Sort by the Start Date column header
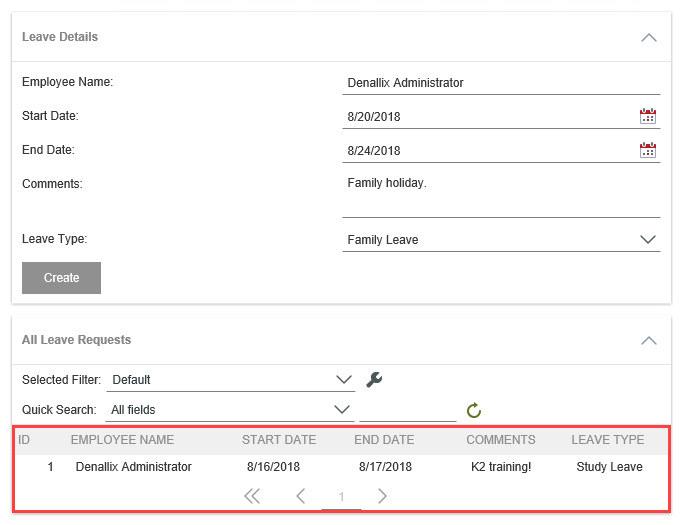The height and width of the screenshot is (525, 683). point(279,440)
